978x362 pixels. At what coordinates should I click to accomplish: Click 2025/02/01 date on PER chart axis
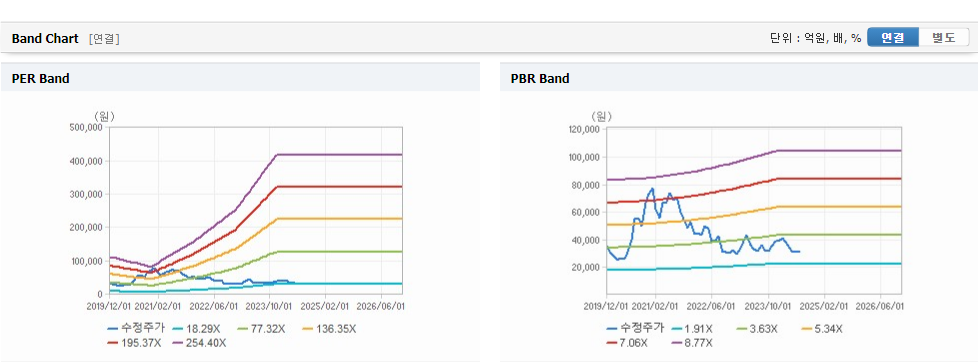pos(326,306)
